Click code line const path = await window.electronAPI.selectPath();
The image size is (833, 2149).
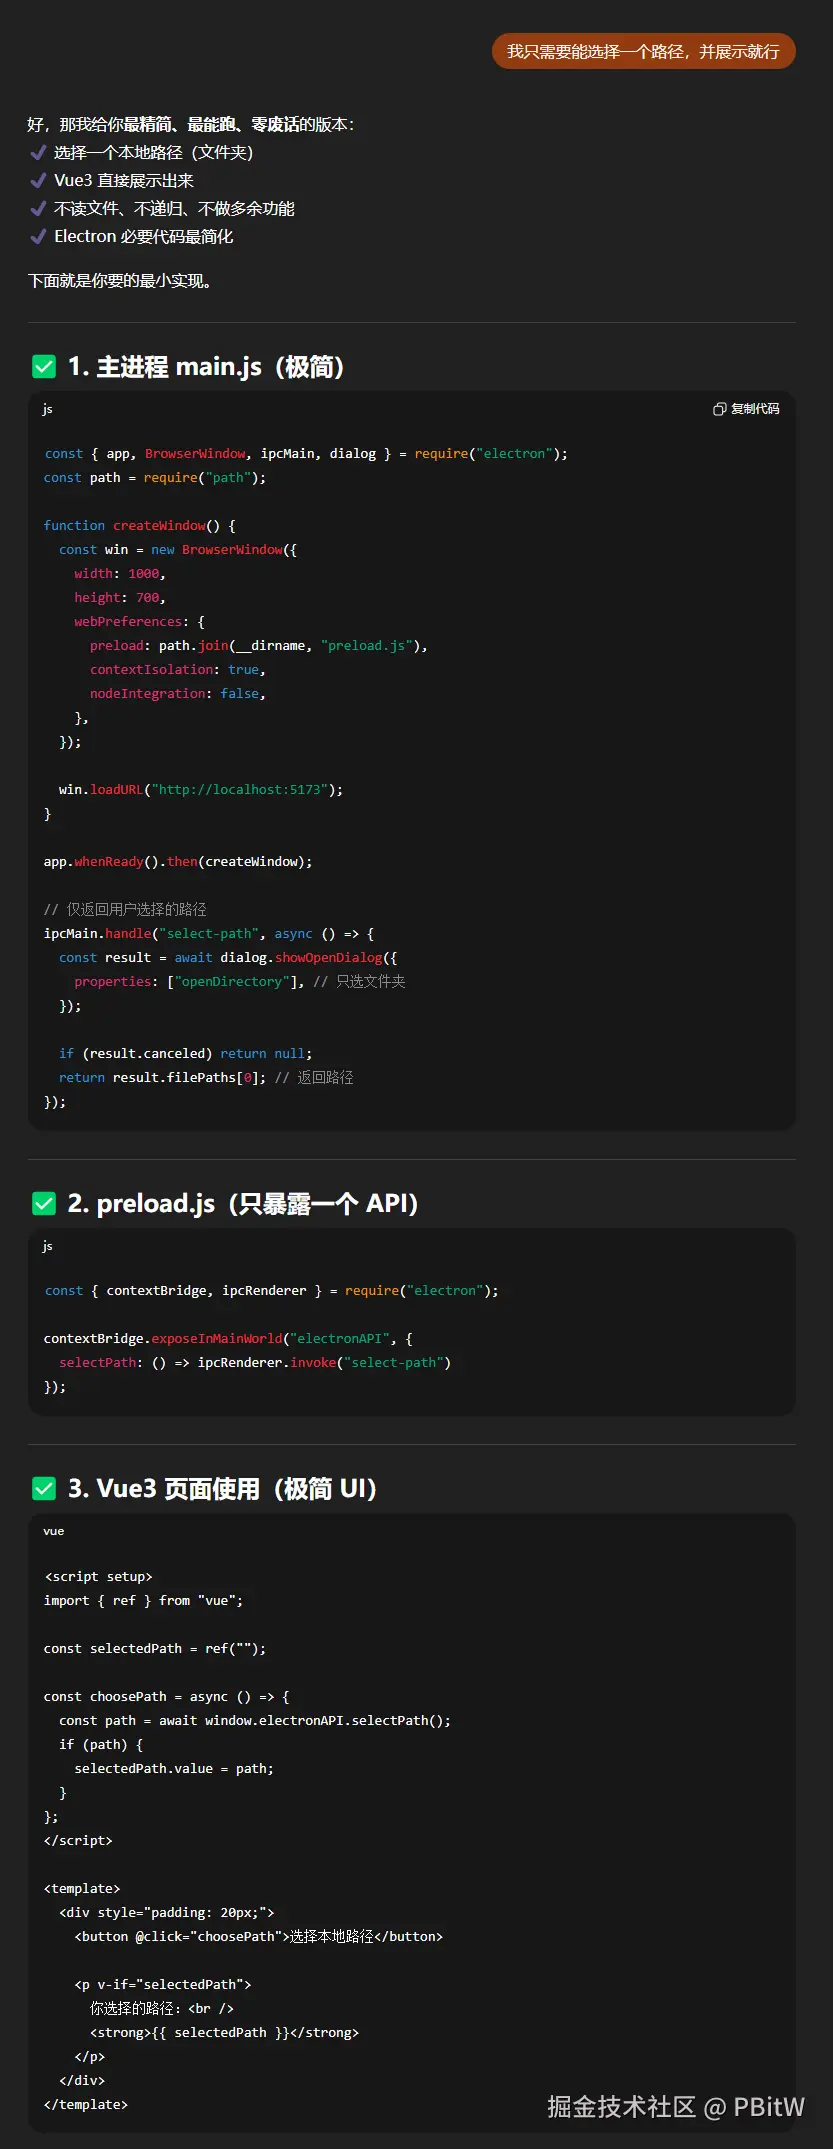(255, 1721)
